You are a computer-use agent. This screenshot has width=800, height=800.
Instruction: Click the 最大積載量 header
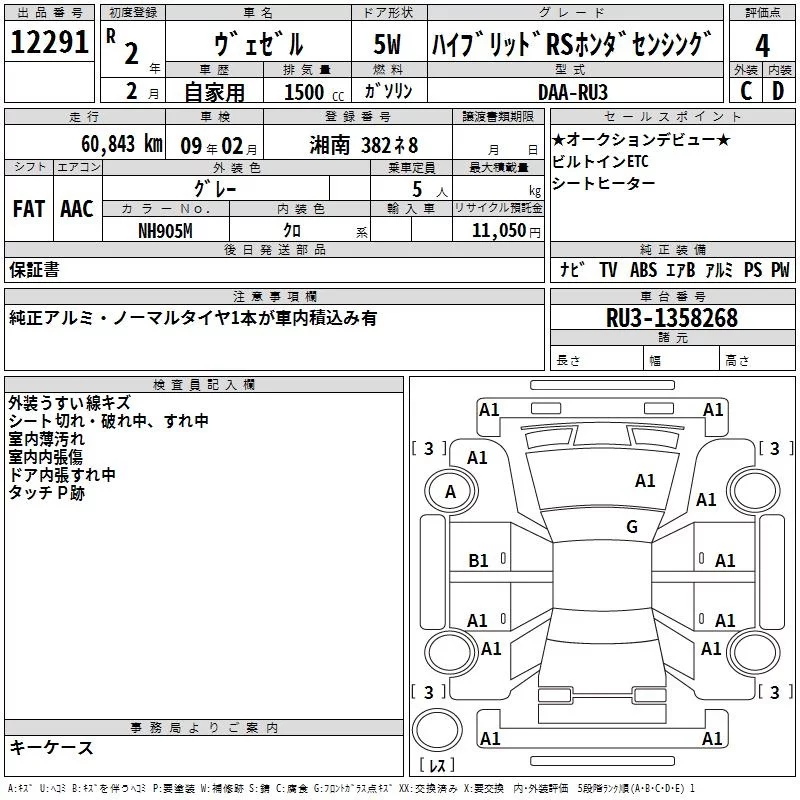[498, 167]
